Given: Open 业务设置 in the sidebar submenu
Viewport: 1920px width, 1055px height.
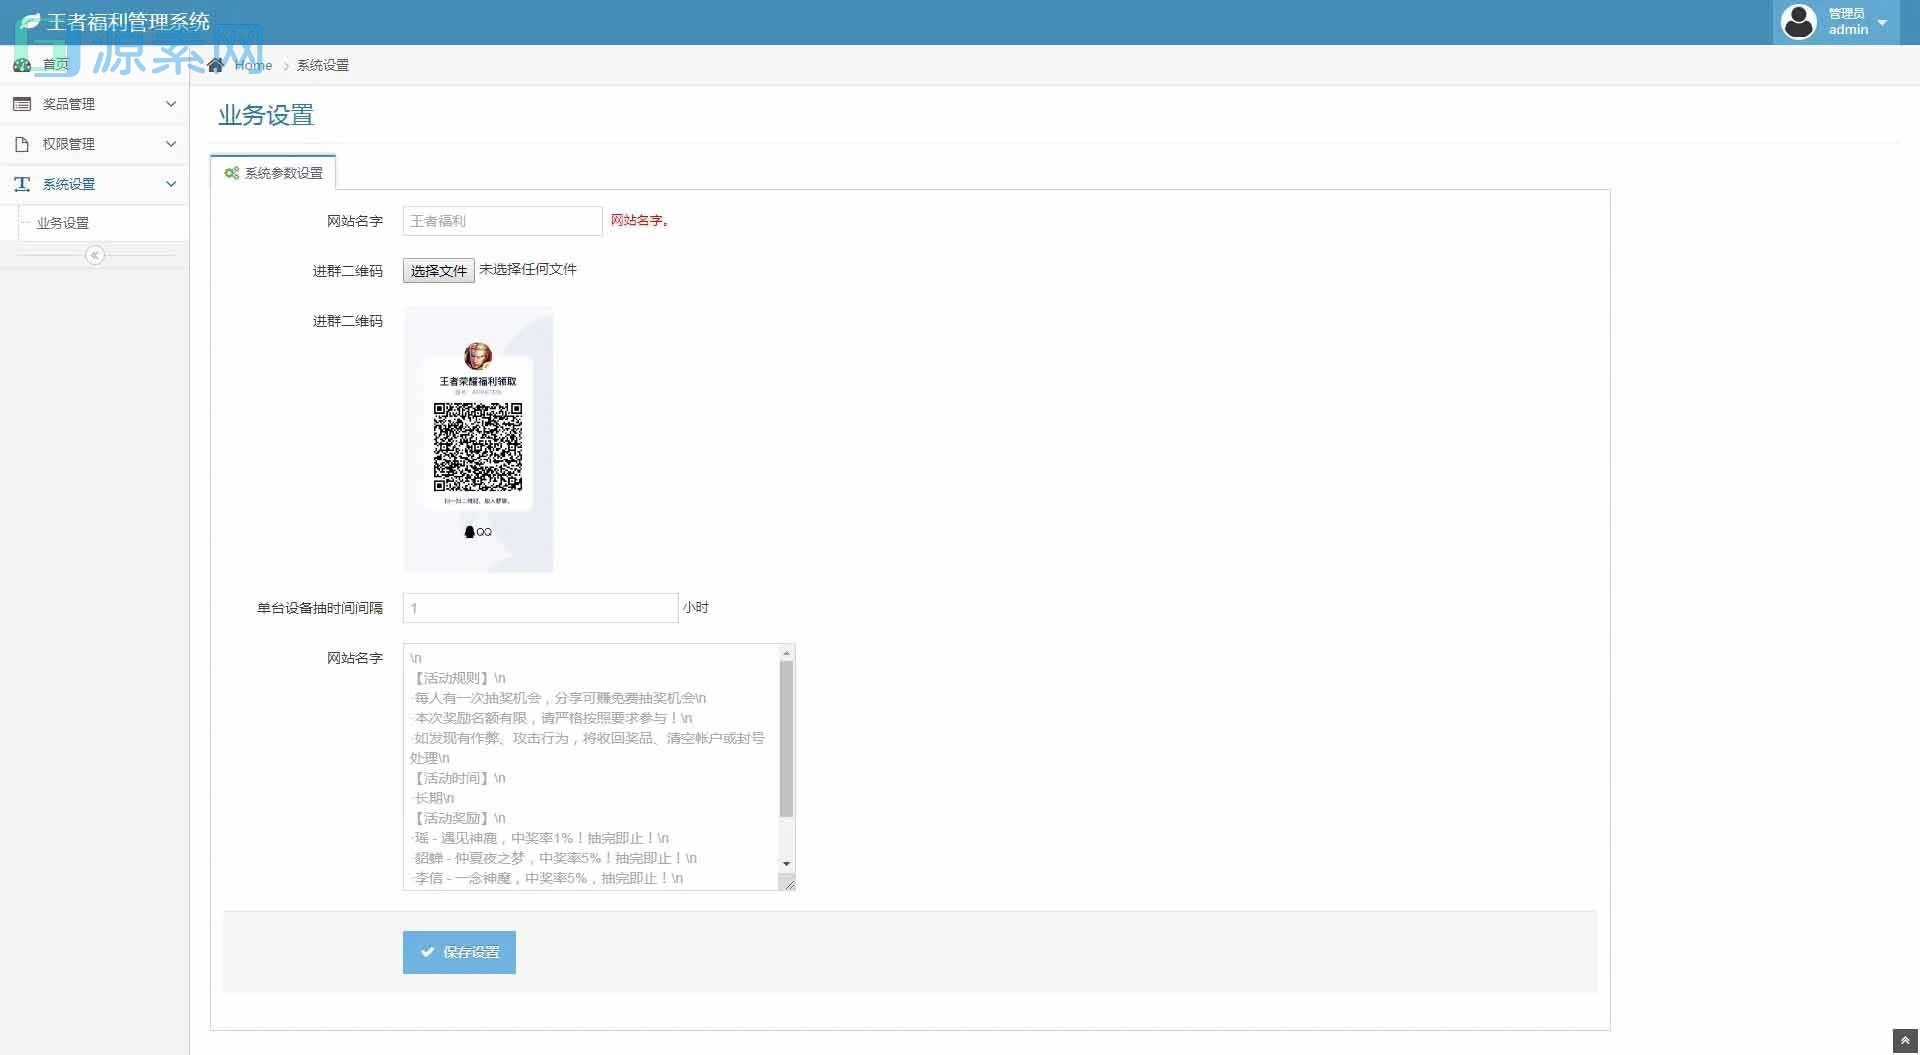Looking at the screenshot, I should (x=63, y=223).
